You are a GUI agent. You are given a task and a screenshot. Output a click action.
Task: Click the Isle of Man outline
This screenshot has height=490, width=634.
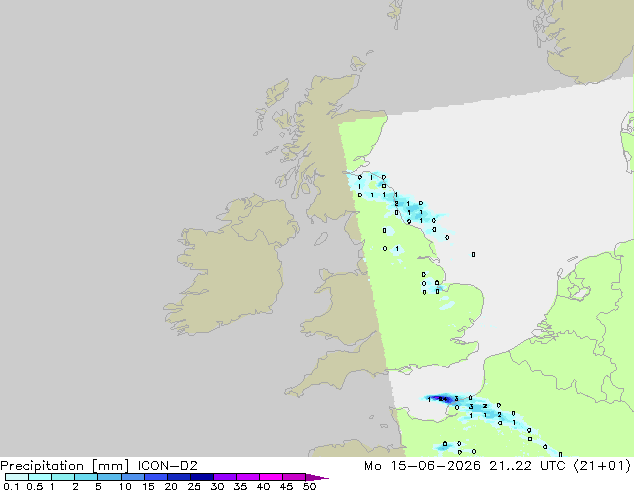[321, 239]
